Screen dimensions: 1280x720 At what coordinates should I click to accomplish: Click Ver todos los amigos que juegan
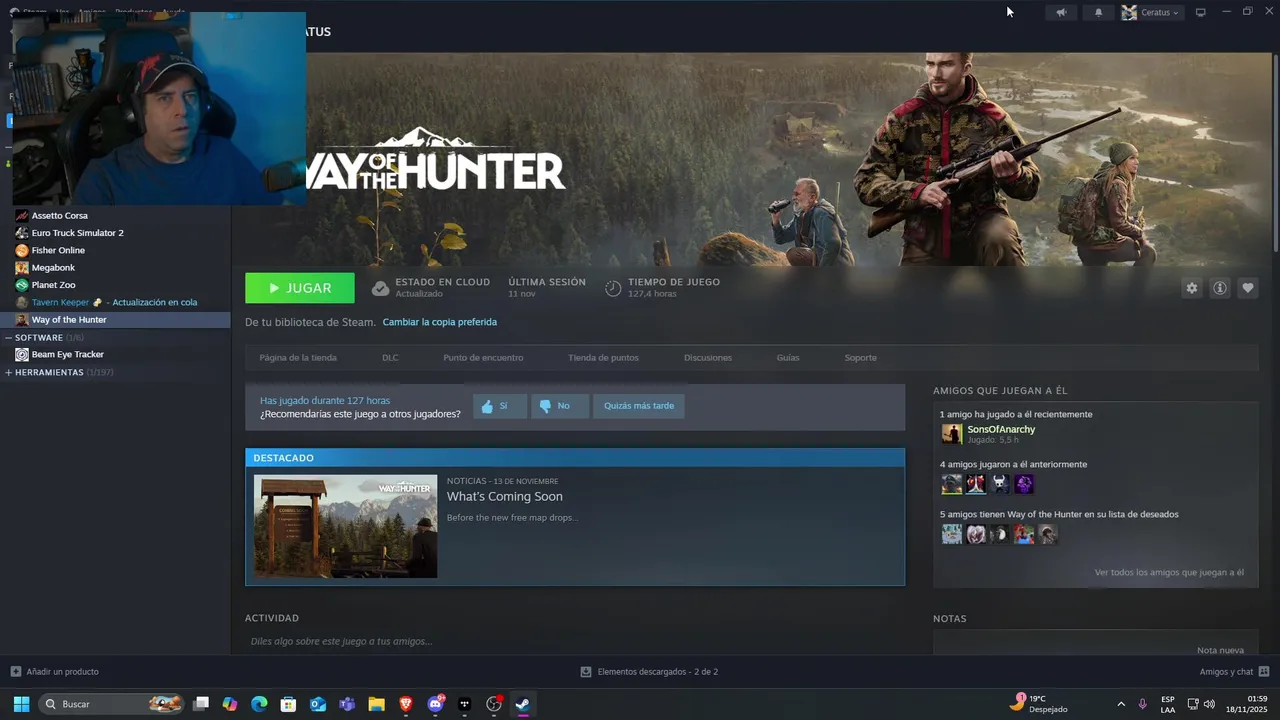[x=1169, y=572]
